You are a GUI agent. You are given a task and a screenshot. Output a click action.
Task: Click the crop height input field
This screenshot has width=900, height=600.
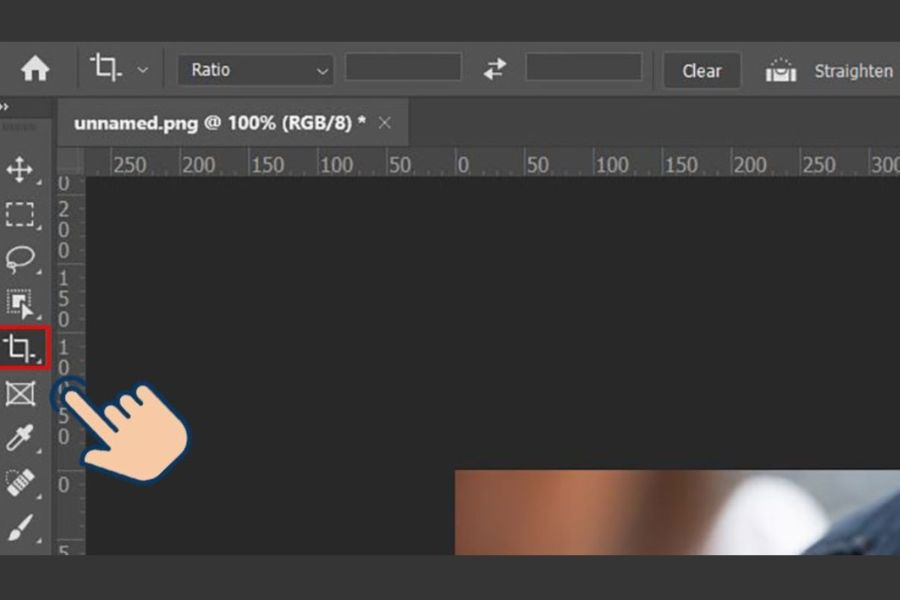coord(583,68)
